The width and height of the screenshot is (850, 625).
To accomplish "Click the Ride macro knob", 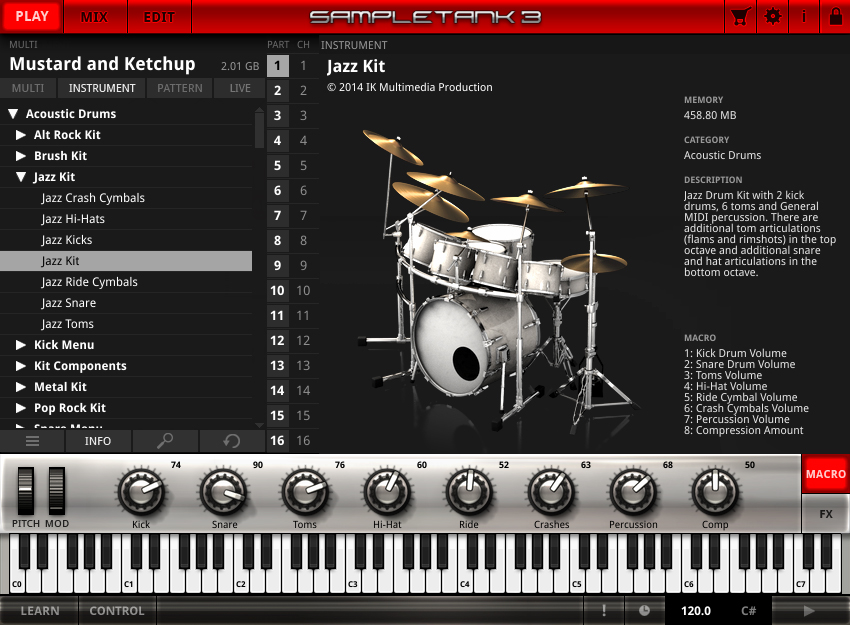I will (469, 492).
